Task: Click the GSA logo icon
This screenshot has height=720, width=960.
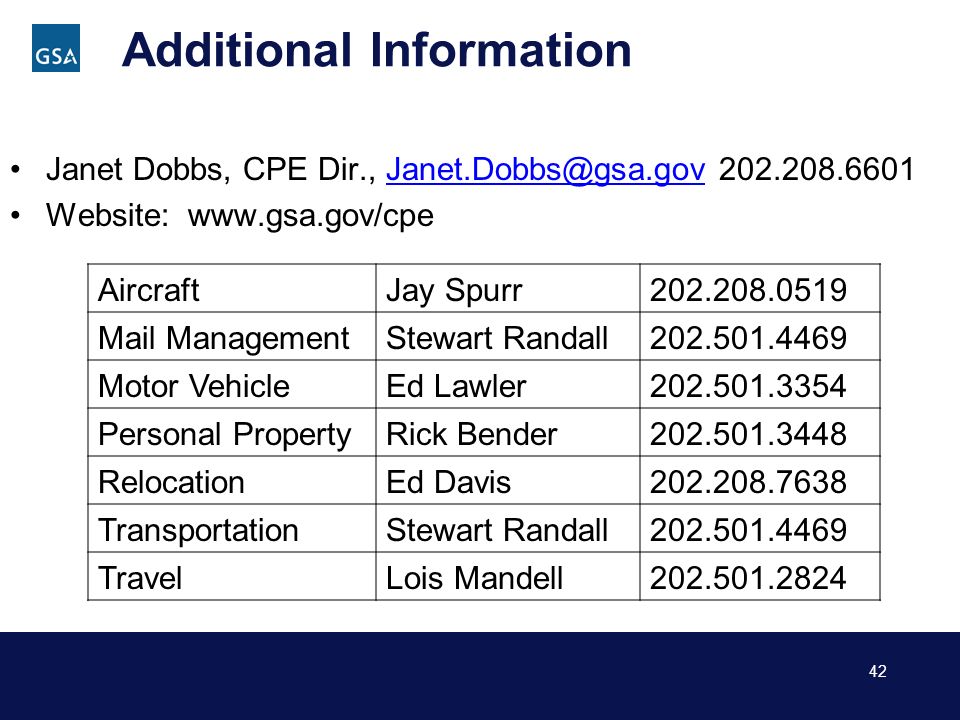Action: [56, 48]
